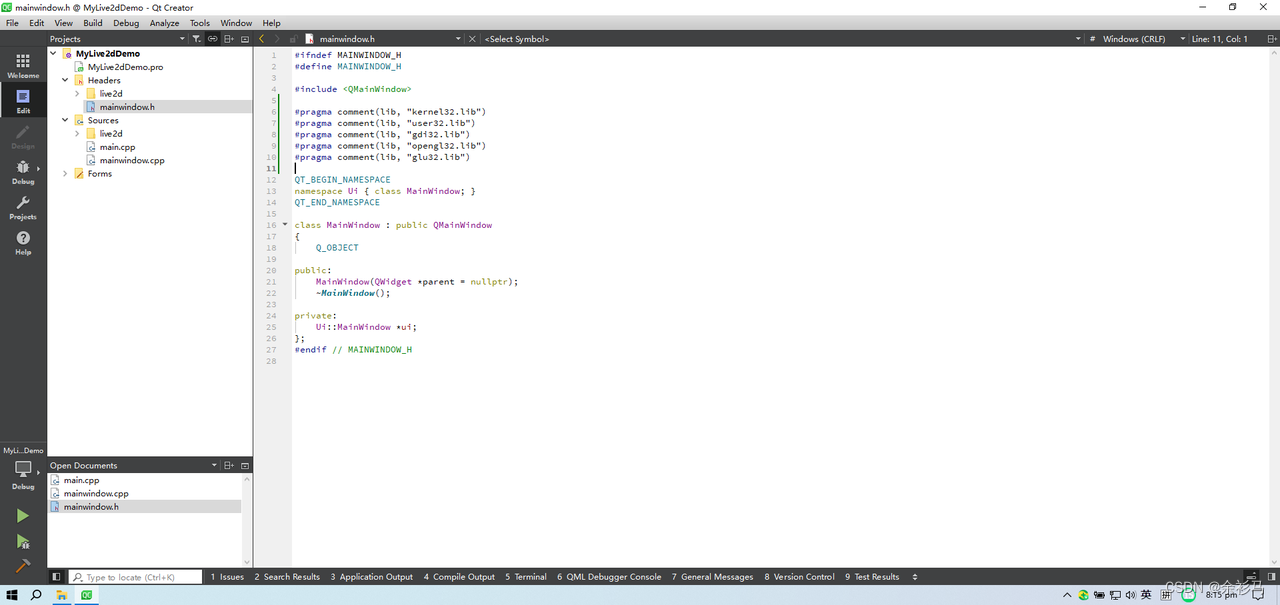
Task: Show the Terminal pane
Action: click(x=526, y=577)
